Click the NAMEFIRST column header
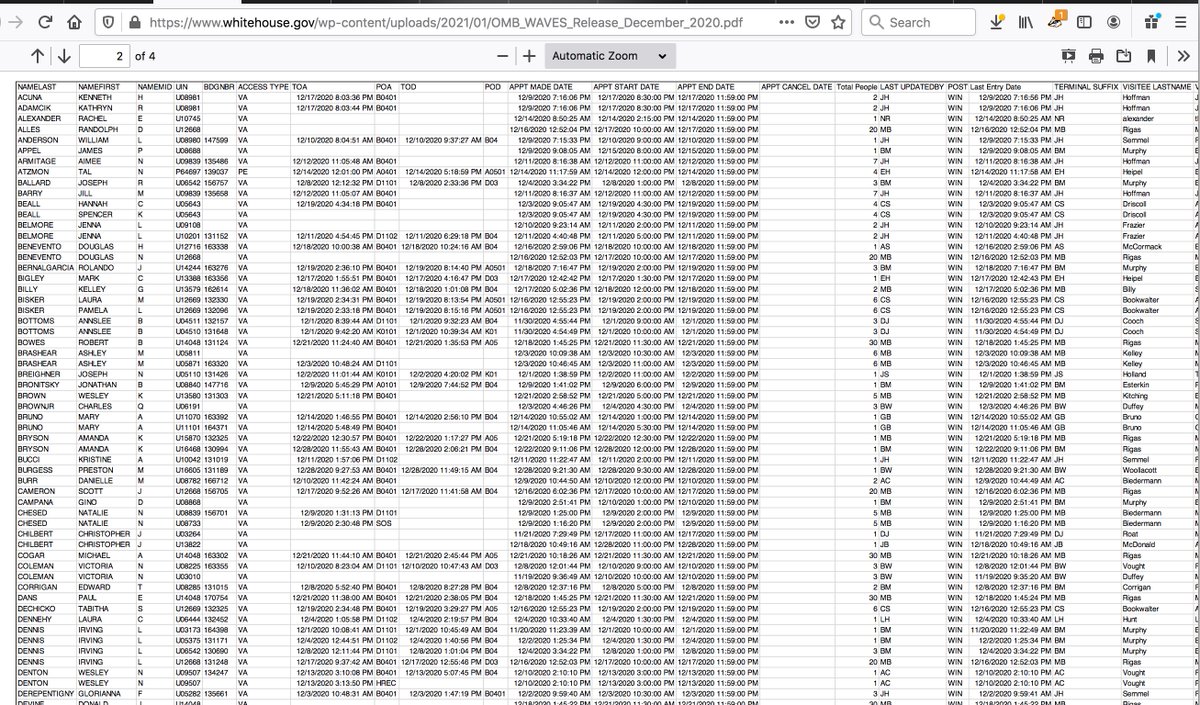 click(x=100, y=87)
